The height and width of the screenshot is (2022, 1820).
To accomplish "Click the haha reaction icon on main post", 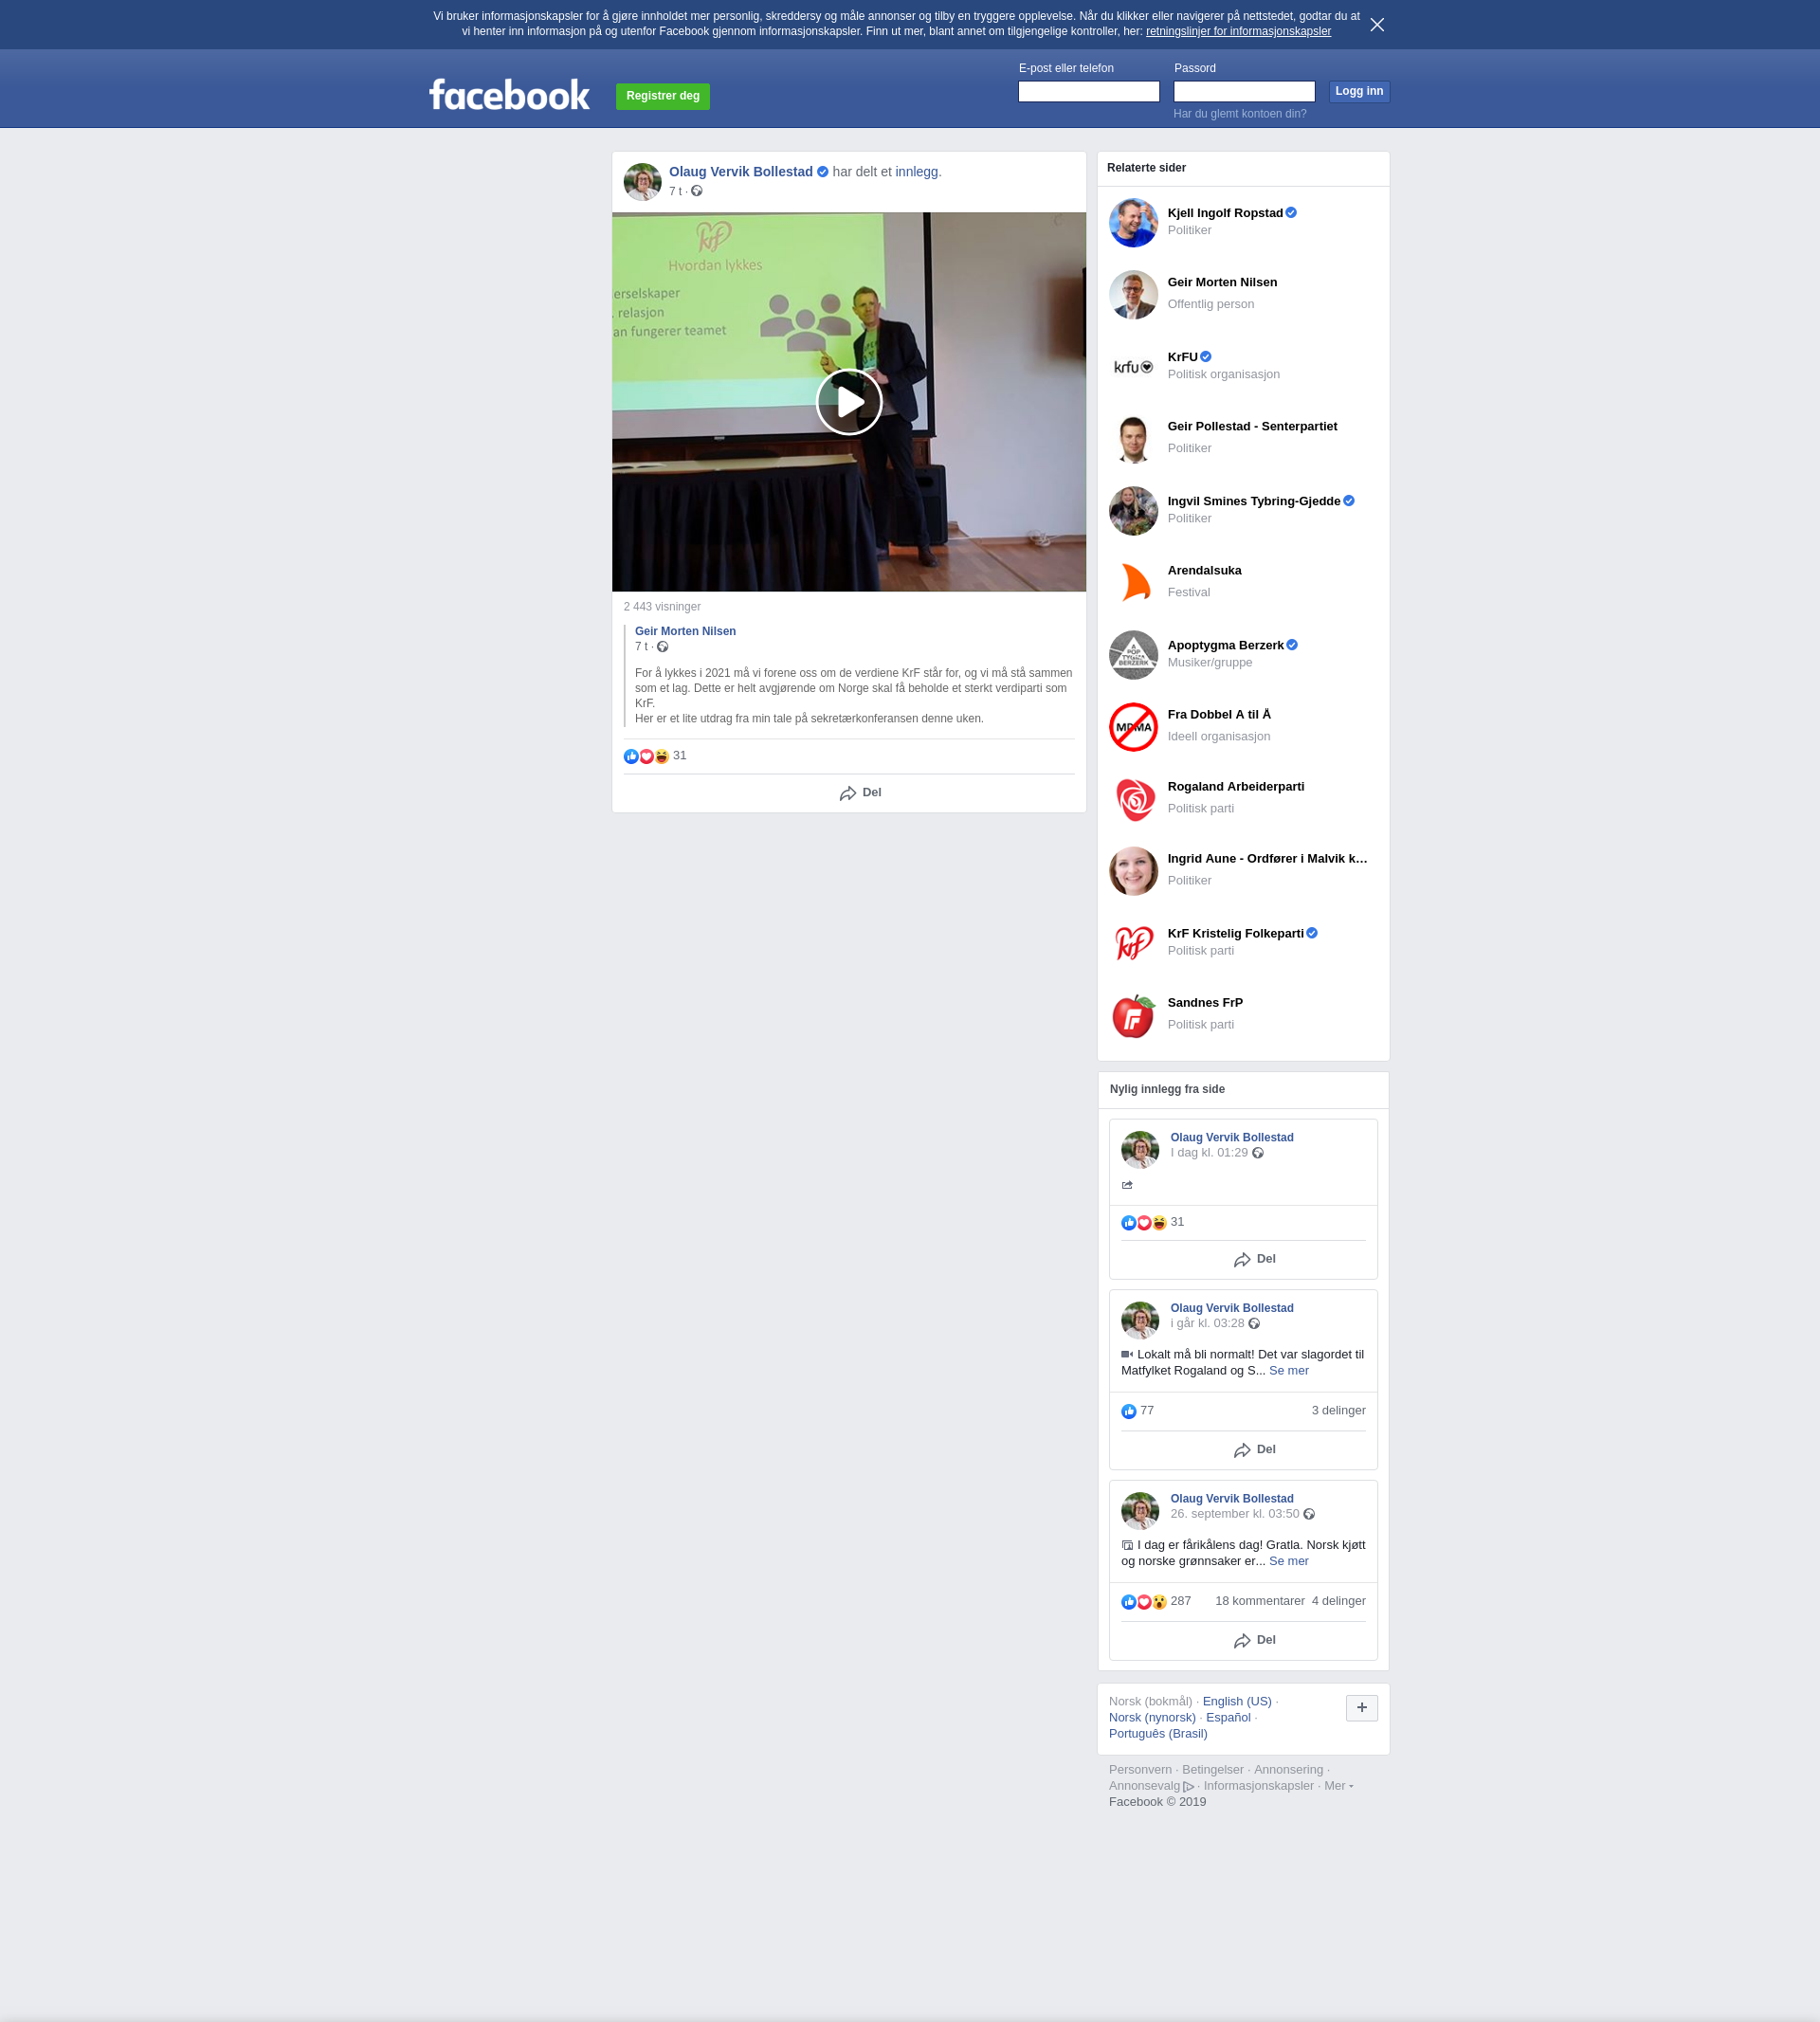I will [x=661, y=756].
